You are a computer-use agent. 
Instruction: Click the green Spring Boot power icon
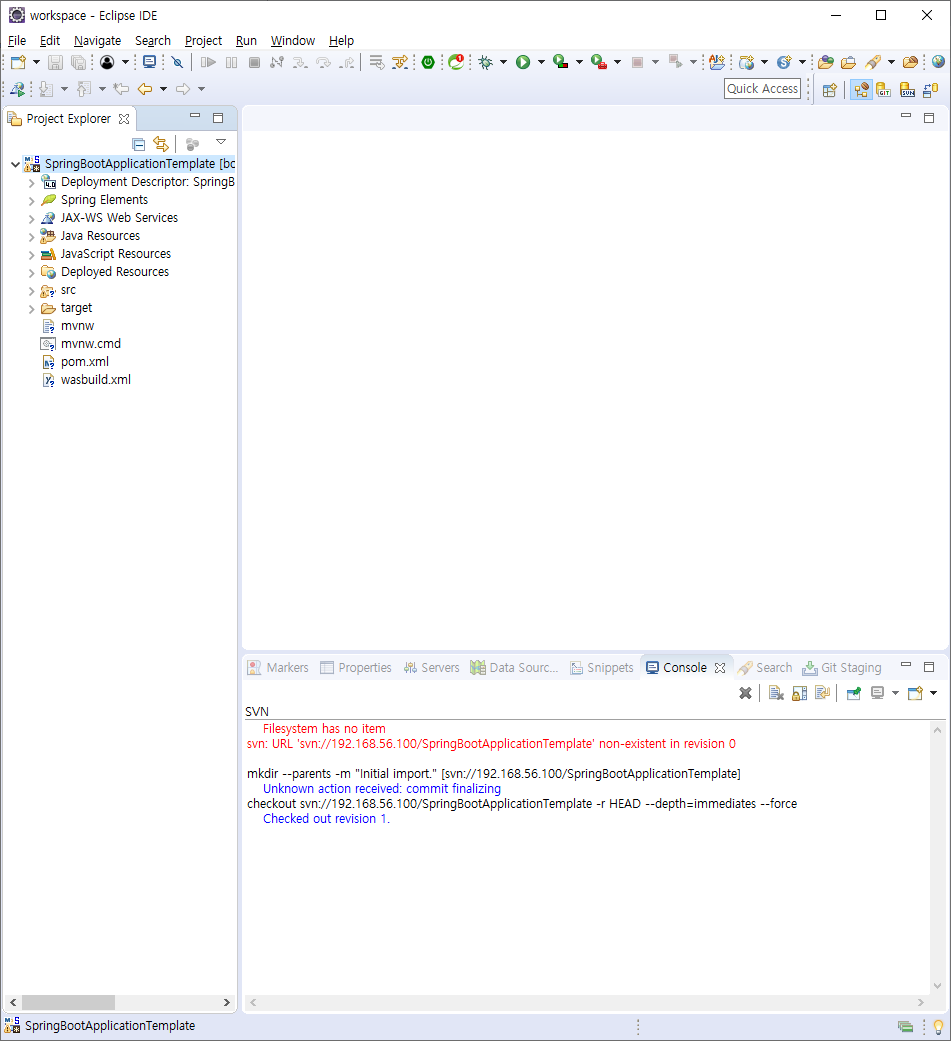(428, 62)
